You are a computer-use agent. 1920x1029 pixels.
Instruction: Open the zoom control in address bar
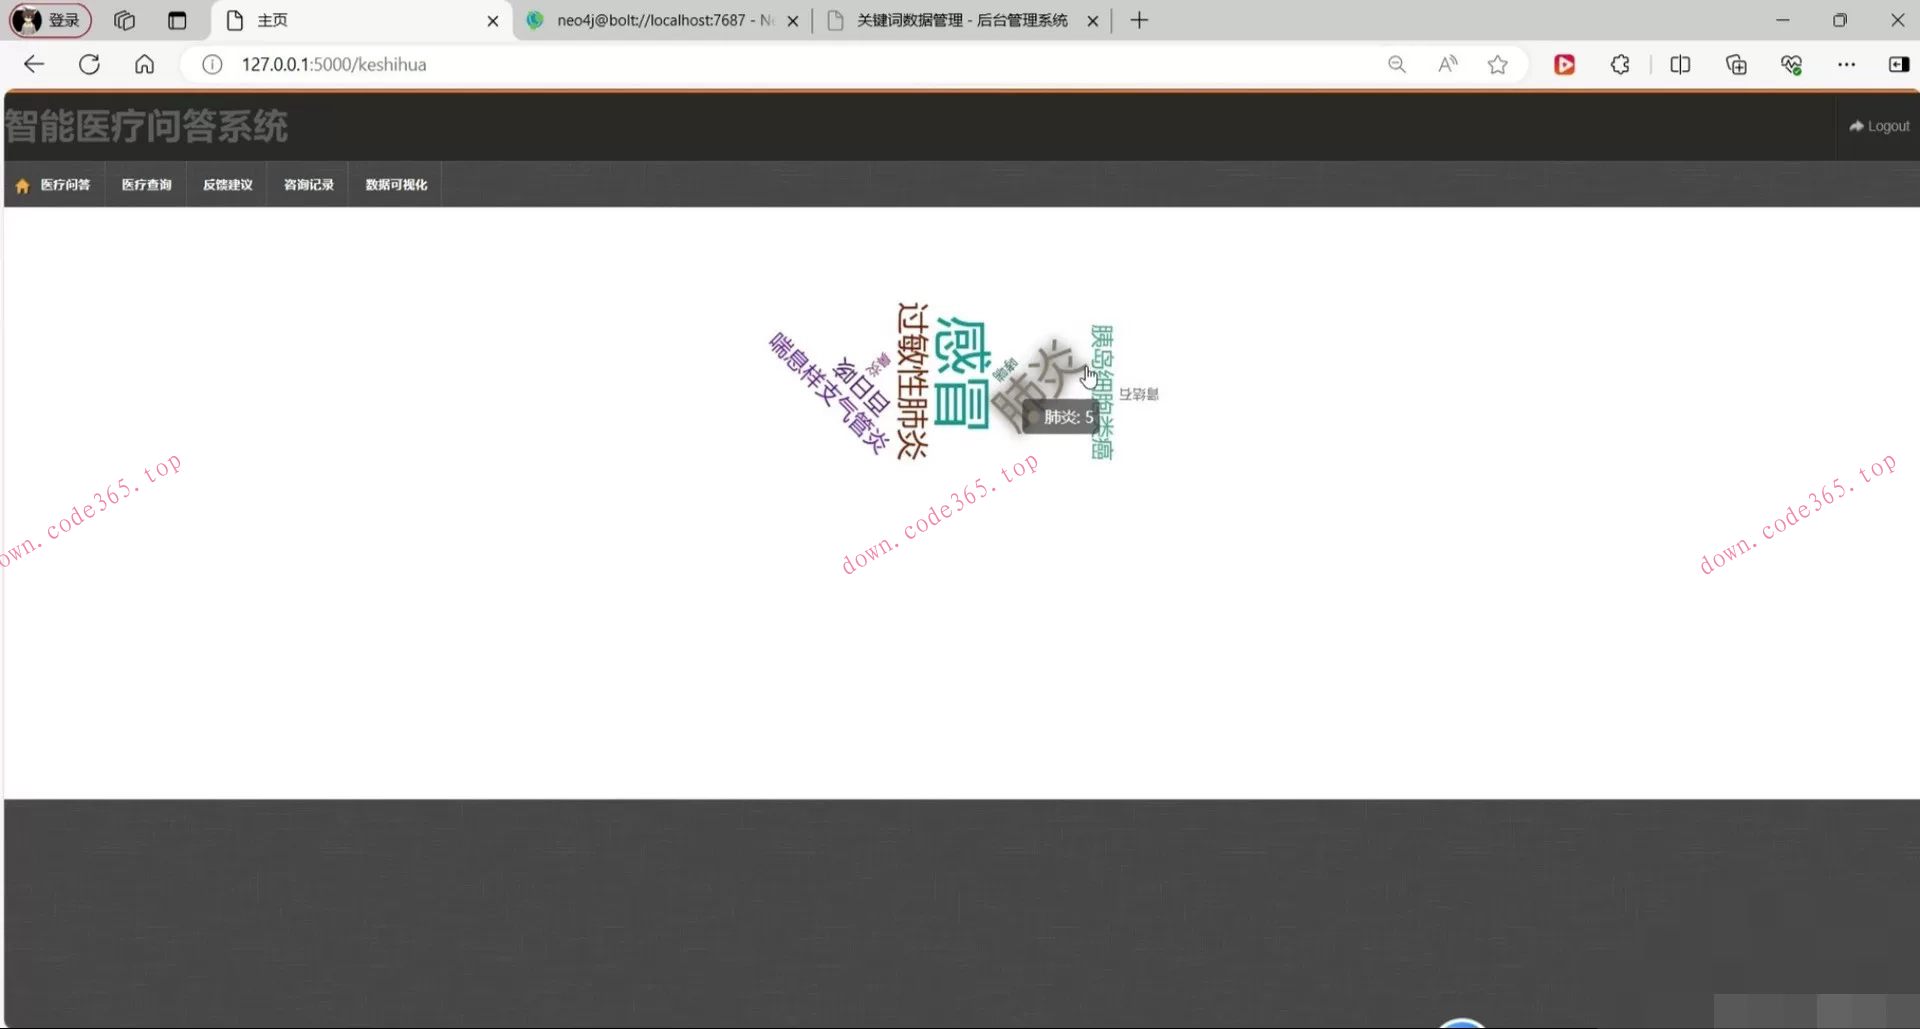point(1397,64)
